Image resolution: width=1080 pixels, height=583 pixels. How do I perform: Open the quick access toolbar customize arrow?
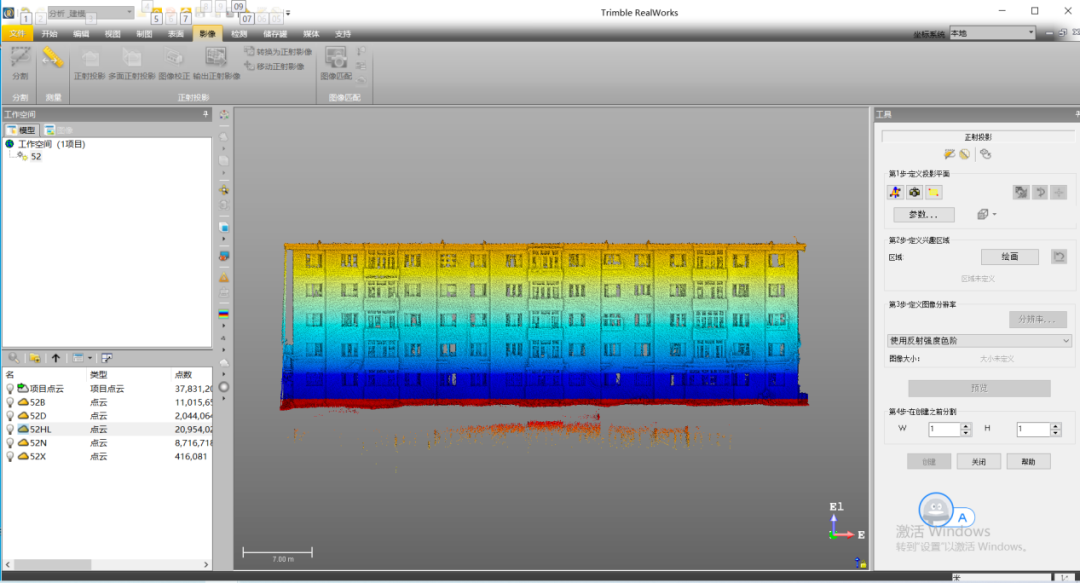[288, 13]
